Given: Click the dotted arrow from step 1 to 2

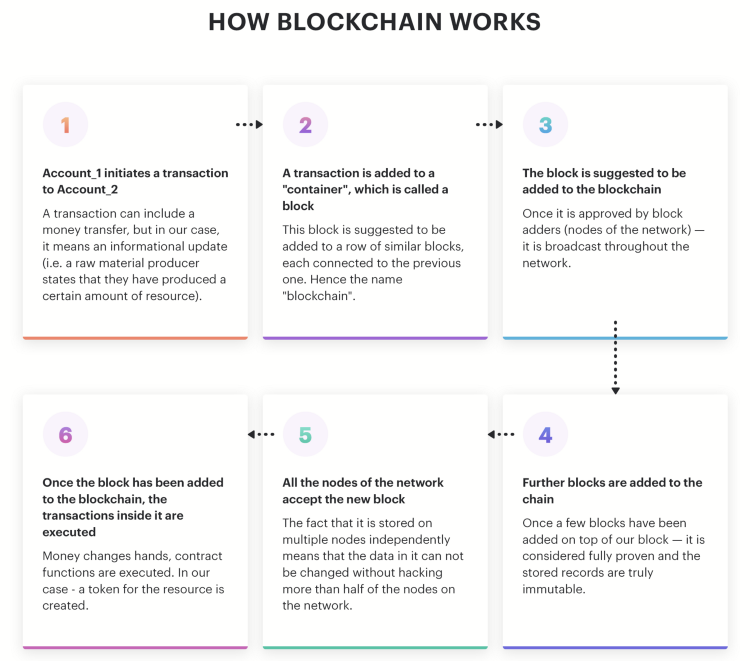Looking at the screenshot, I should point(249,124).
